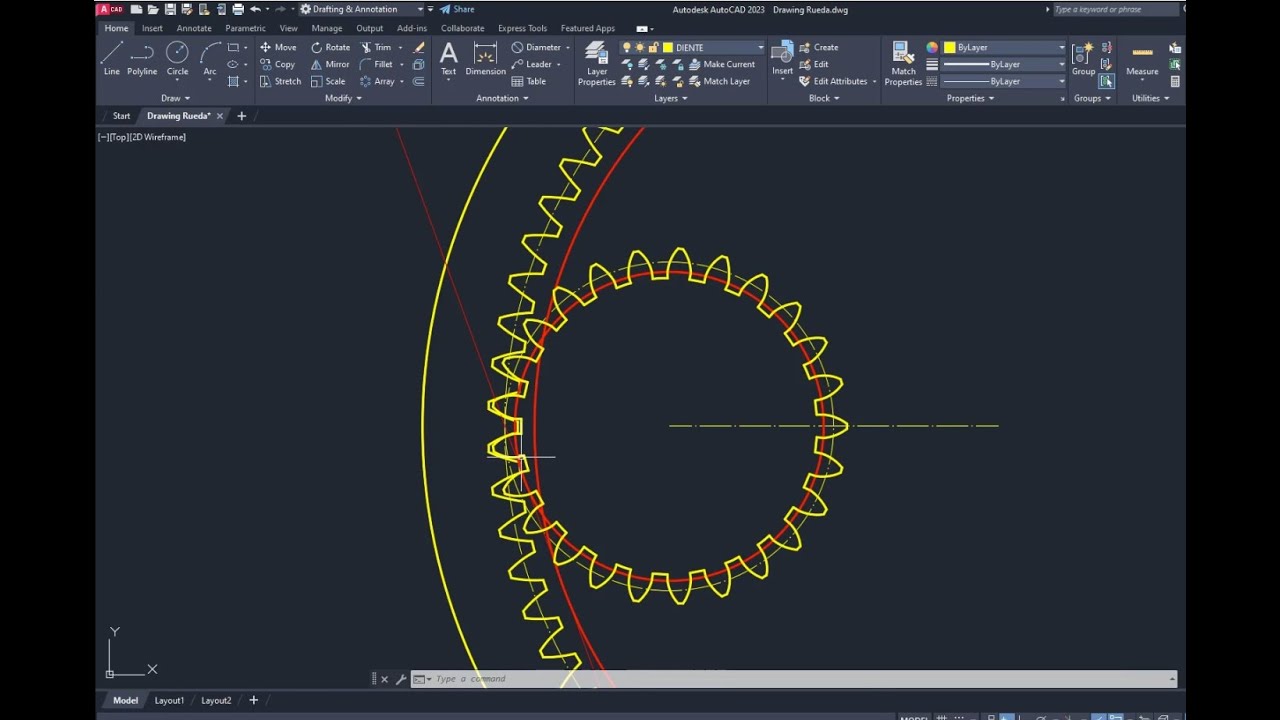Click Make Current layer button
Screen dimensions: 1280x720
722,64
